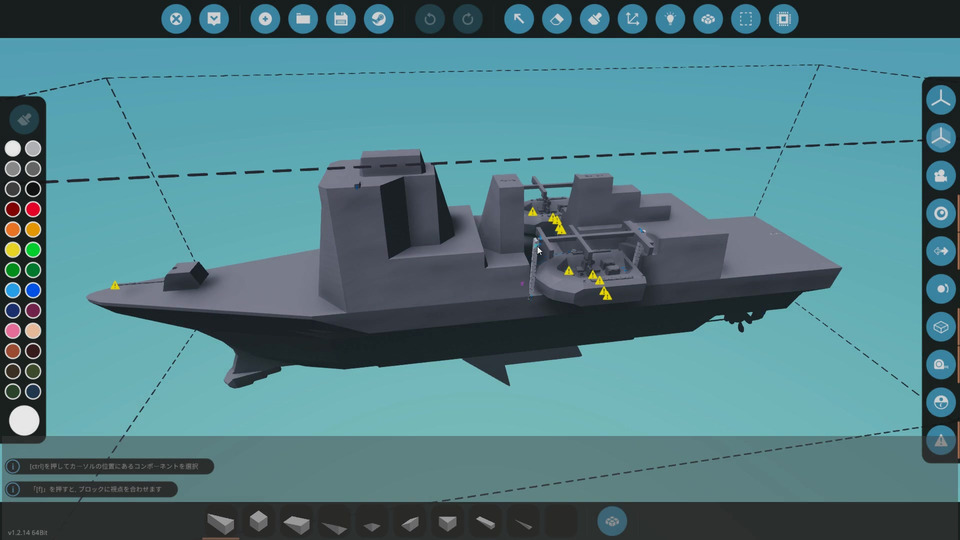This screenshot has height=540, width=960.
Task: Click the nested squares selection grid icon
Action: click(x=784, y=19)
